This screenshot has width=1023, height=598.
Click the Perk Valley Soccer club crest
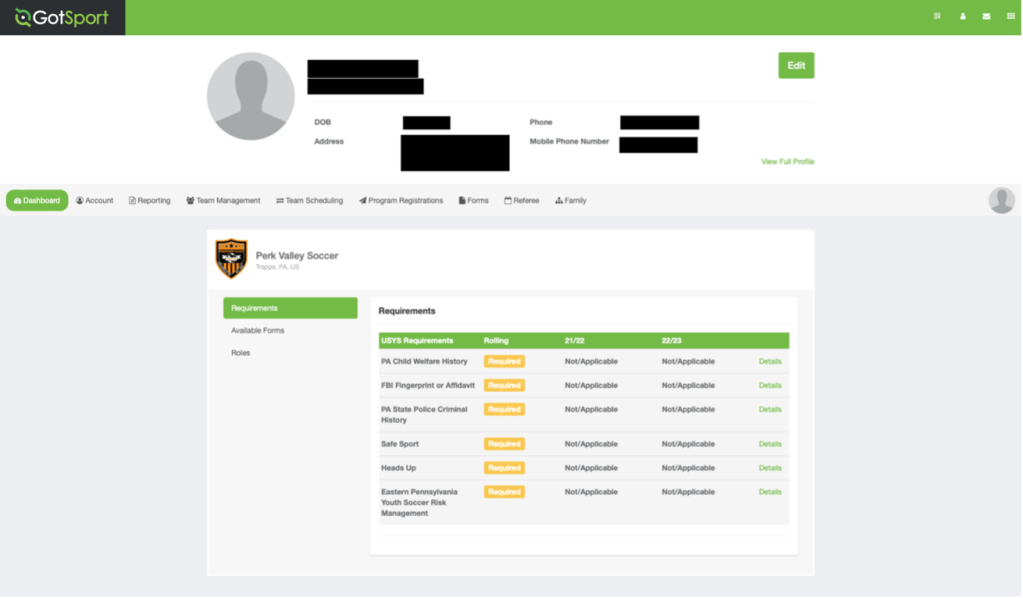click(231, 258)
